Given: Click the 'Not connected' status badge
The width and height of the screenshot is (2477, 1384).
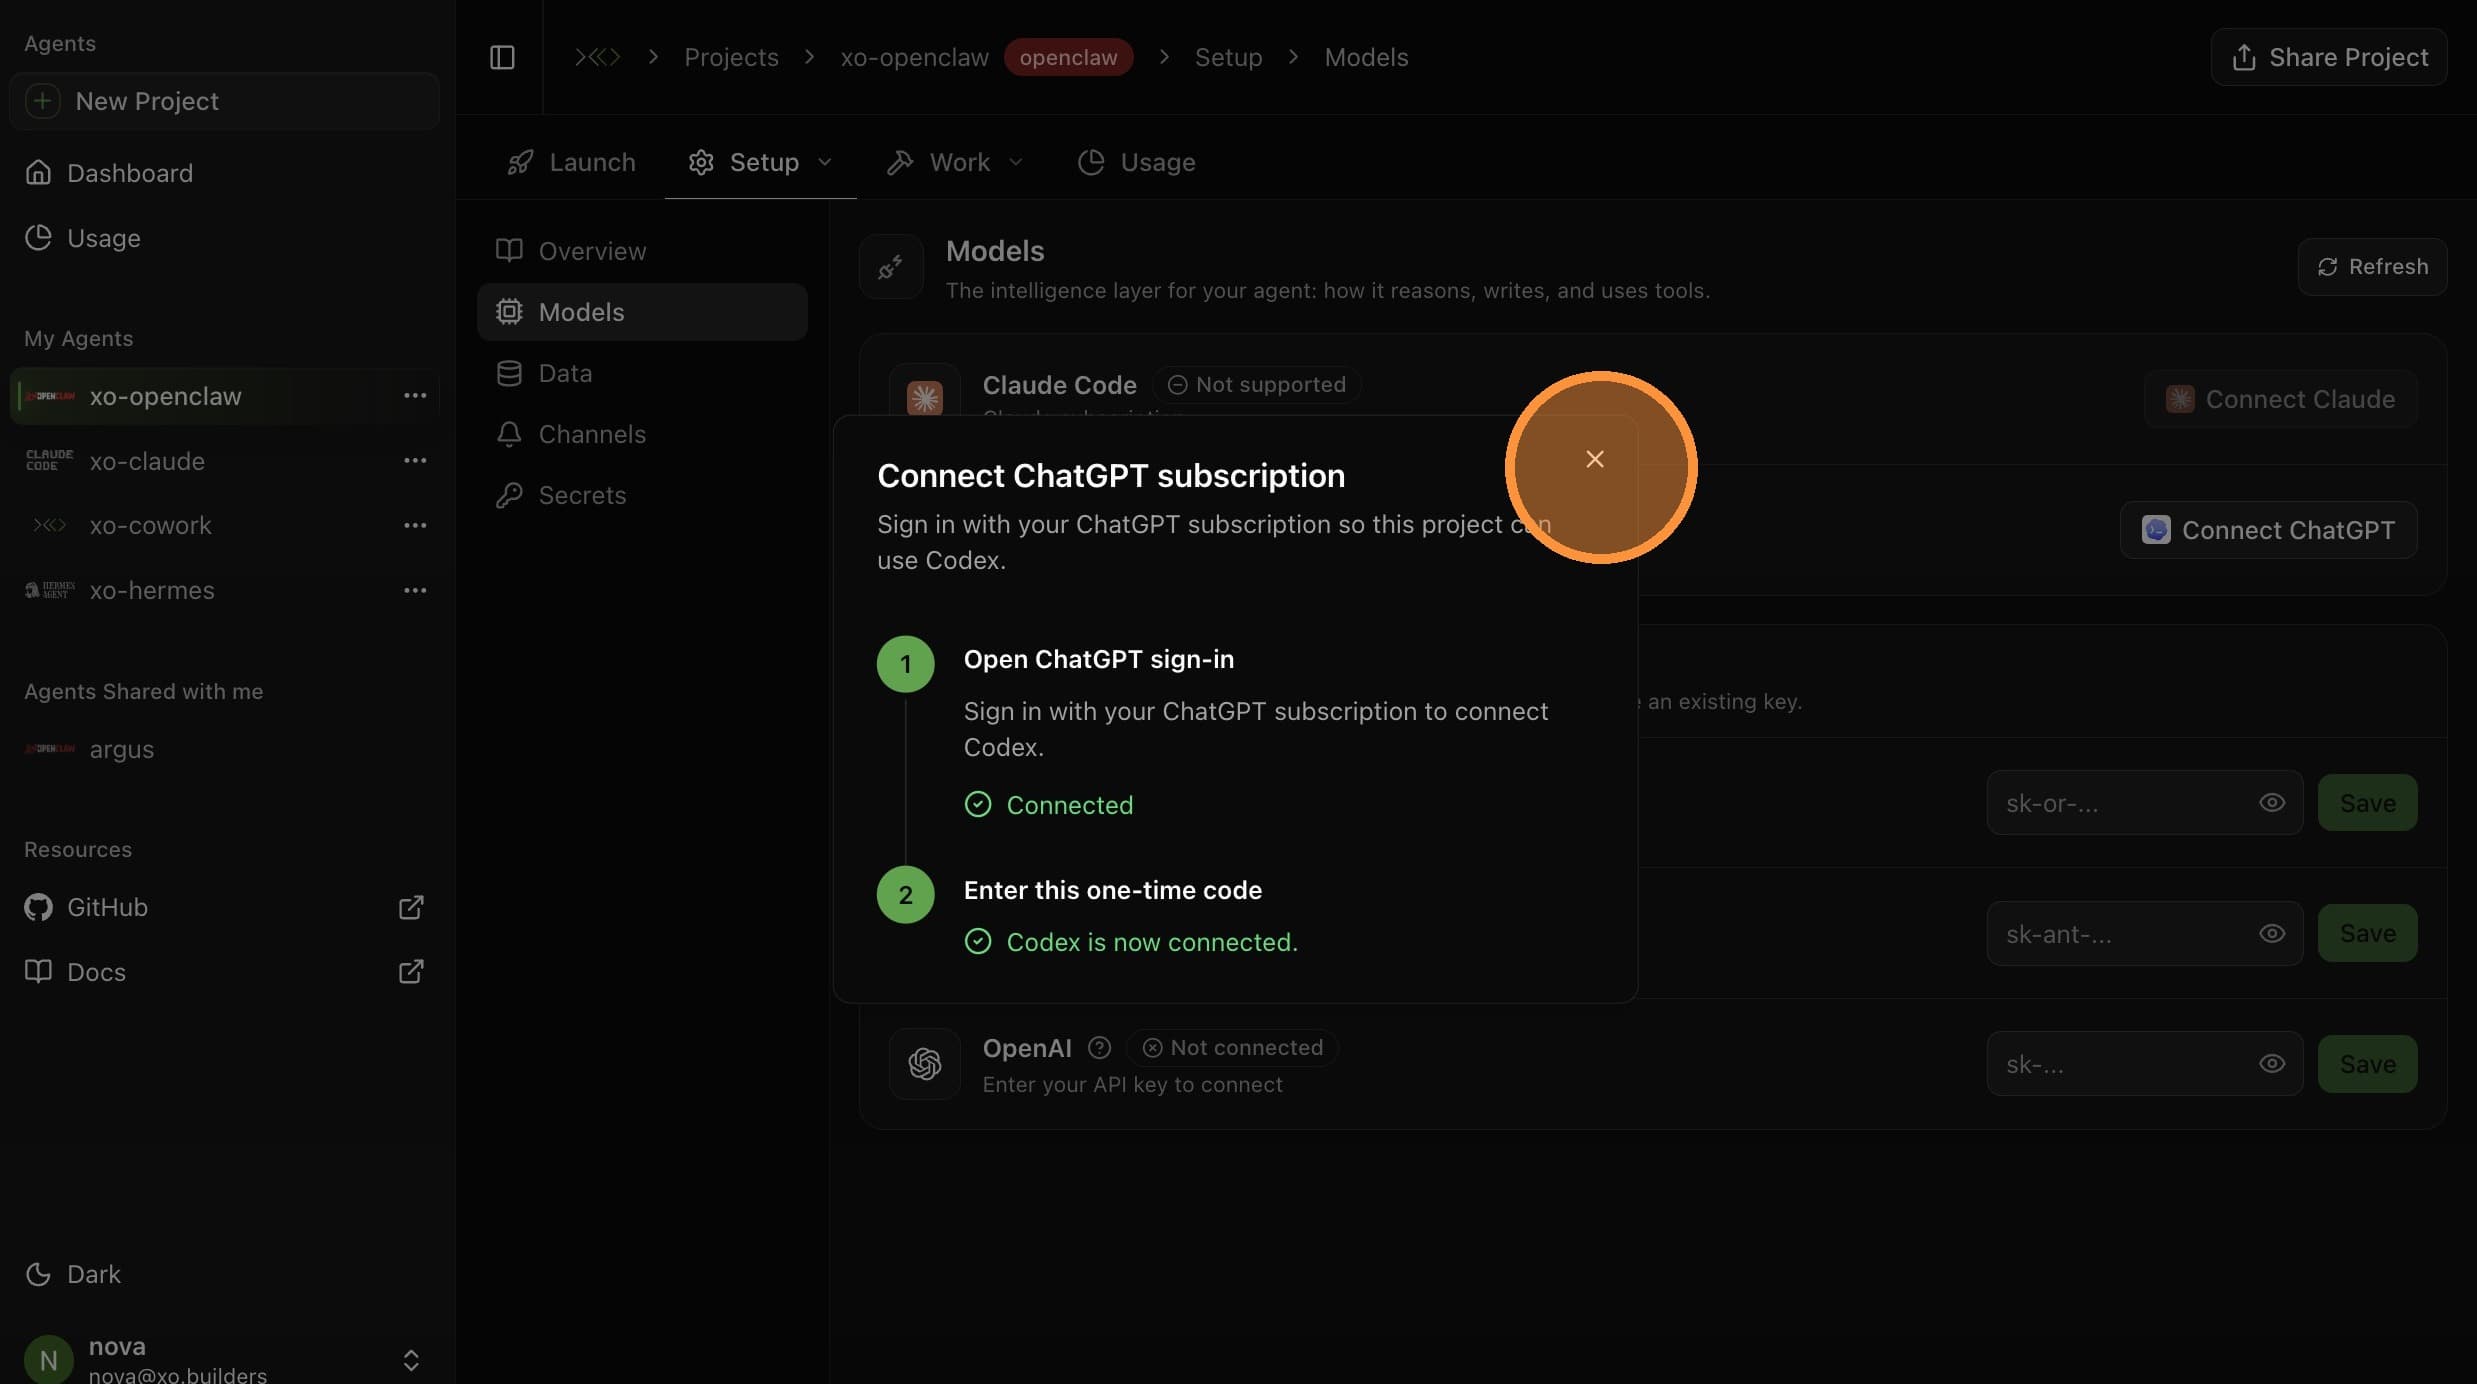Looking at the screenshot, I should tap(1233, 1047).
